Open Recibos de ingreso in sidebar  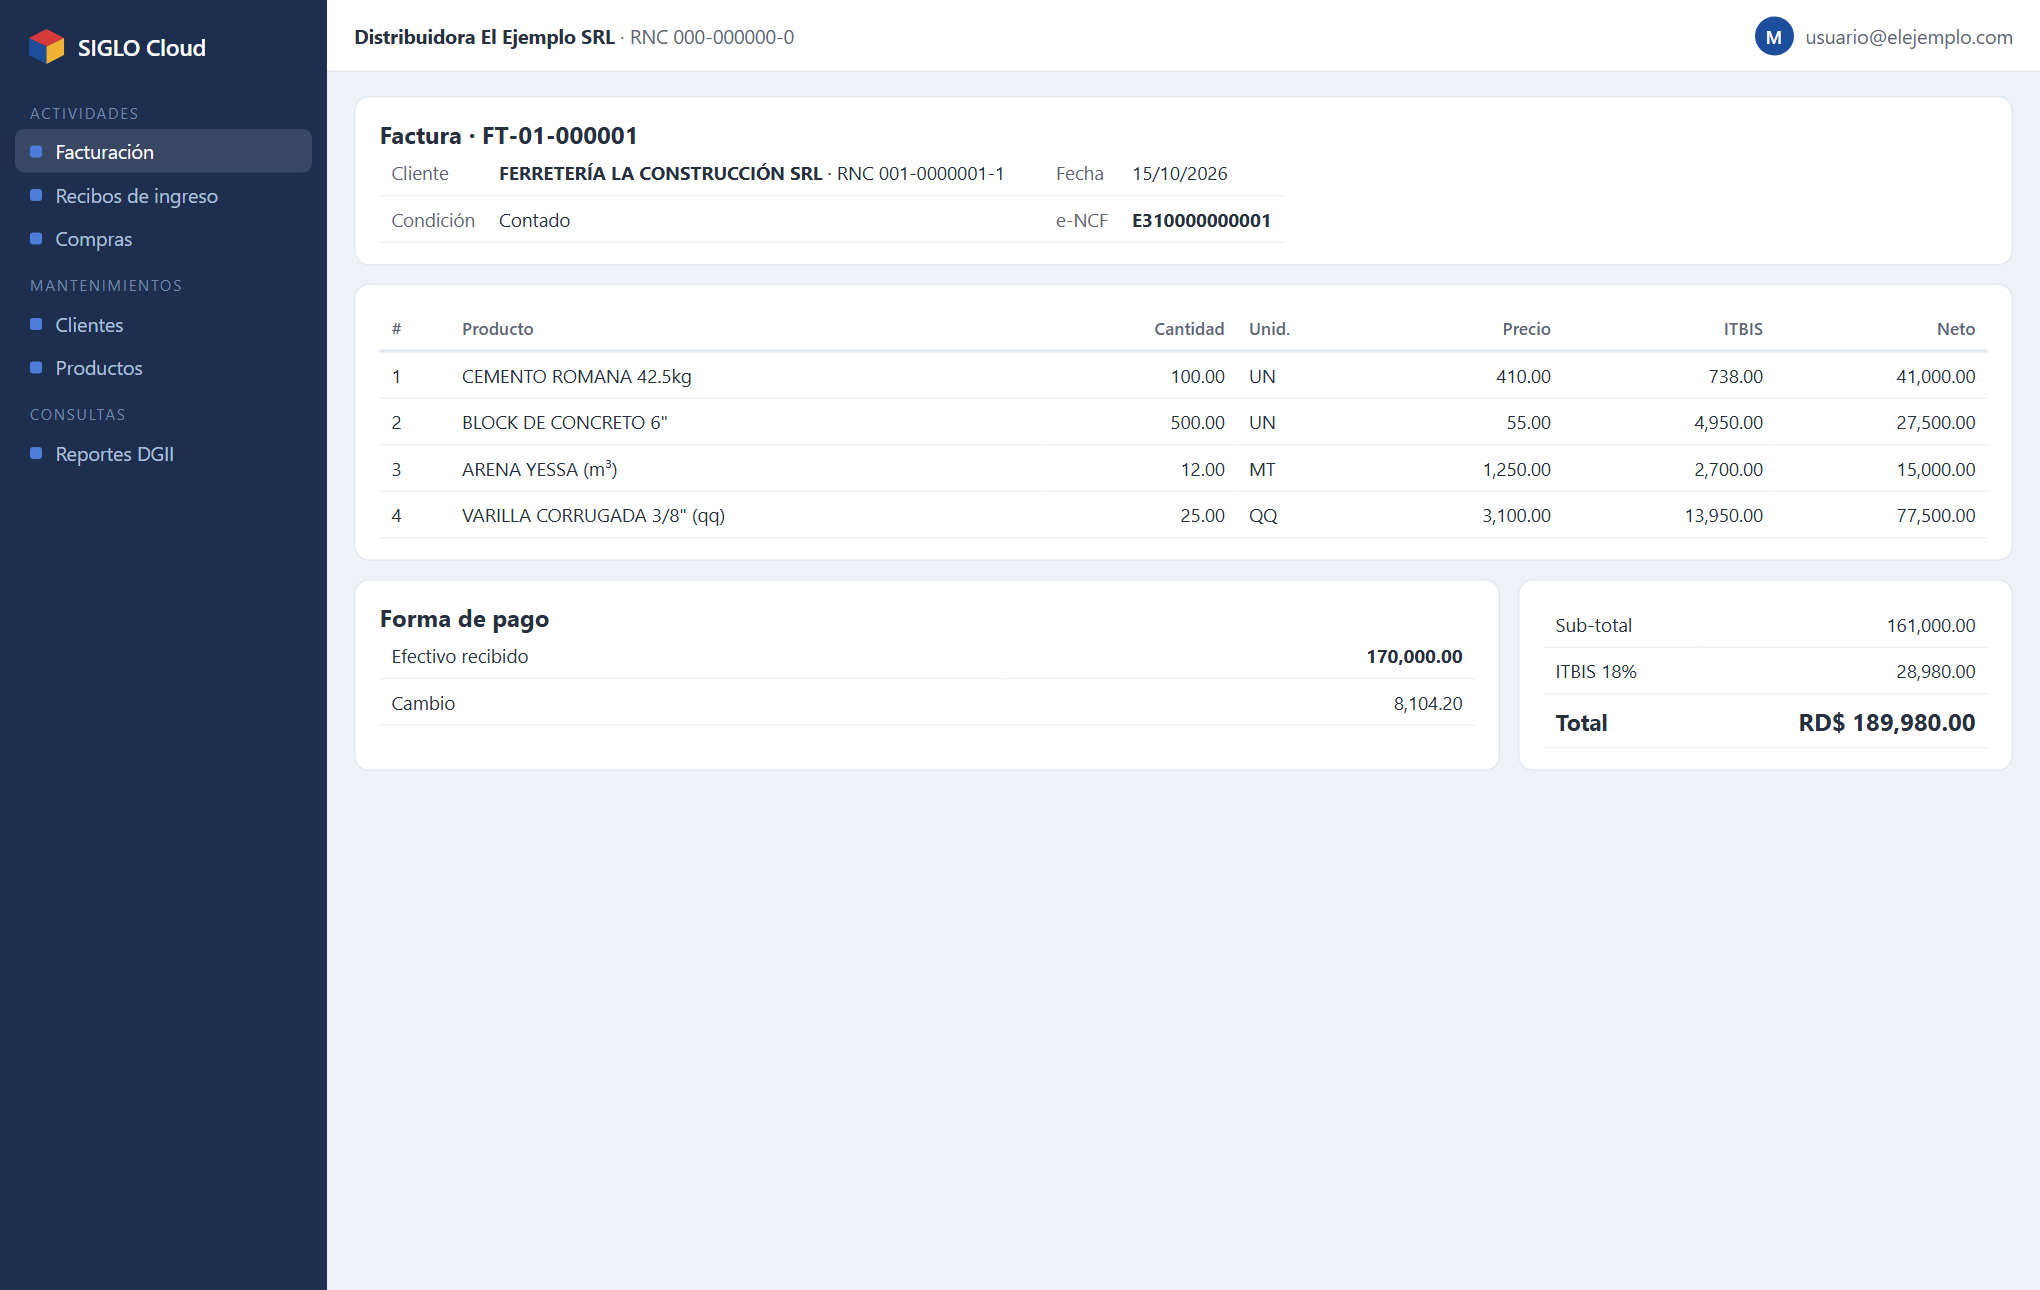pyautogui.click(x=163, y=196)
